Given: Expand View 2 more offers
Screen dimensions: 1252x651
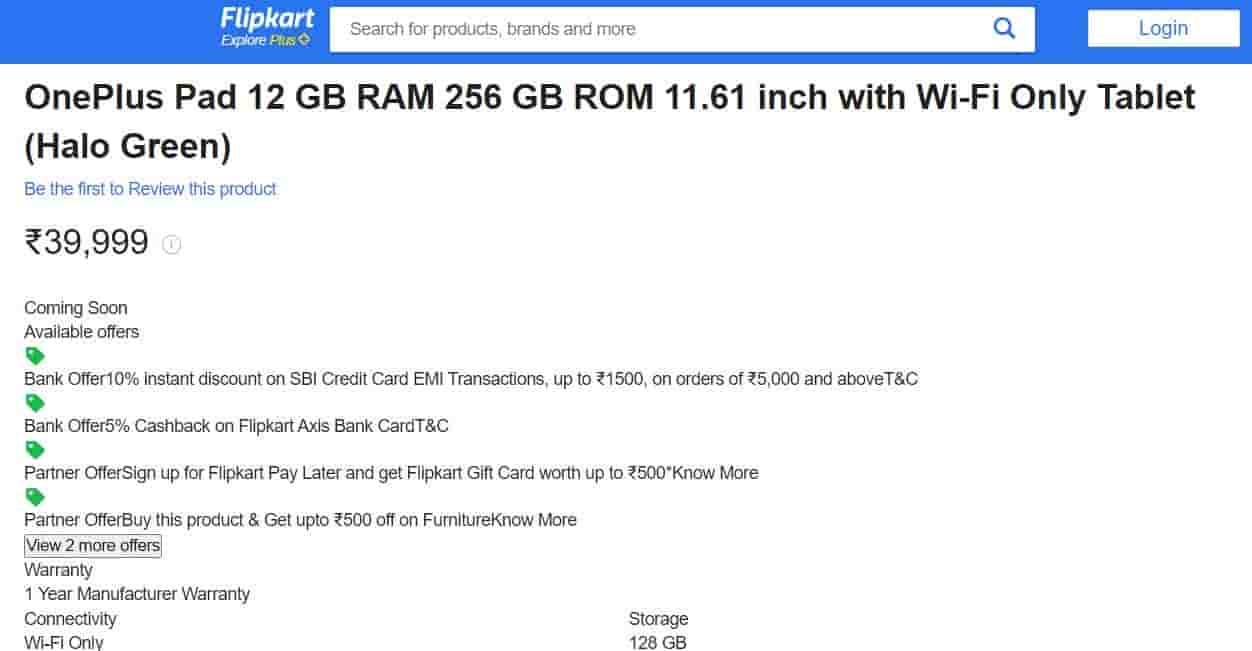Looking at the screenshot, I should point(93,546).
